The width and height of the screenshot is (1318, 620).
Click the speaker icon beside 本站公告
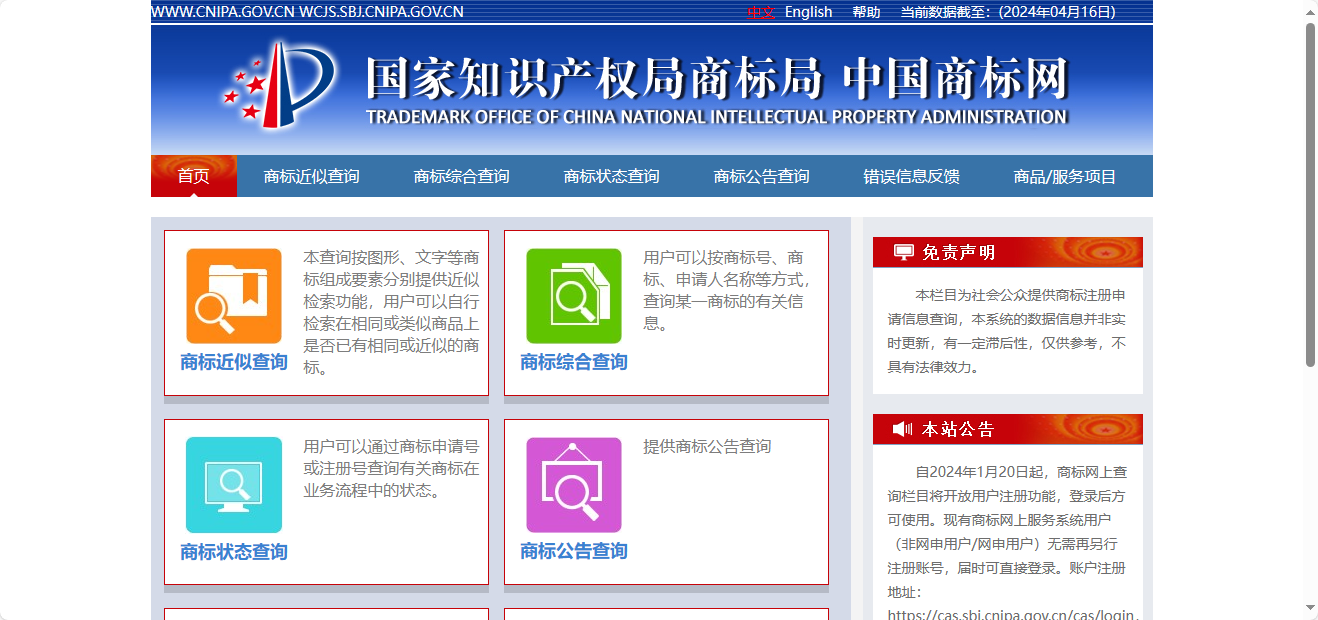(903, 429)
